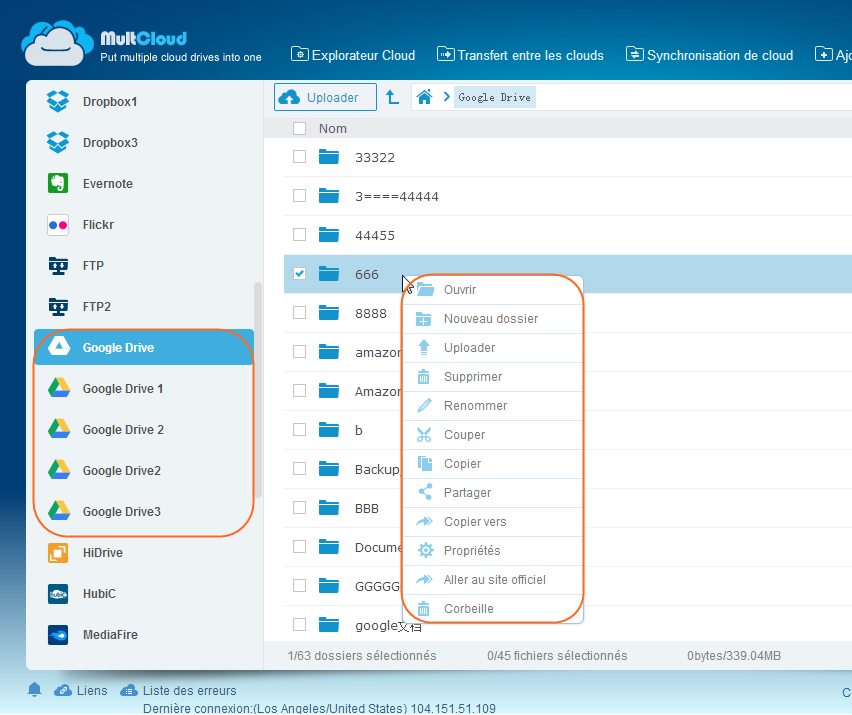Click the sidebar vertical scrollbar
The height and width of the screenshot is (715, 852).
[258, 390]
